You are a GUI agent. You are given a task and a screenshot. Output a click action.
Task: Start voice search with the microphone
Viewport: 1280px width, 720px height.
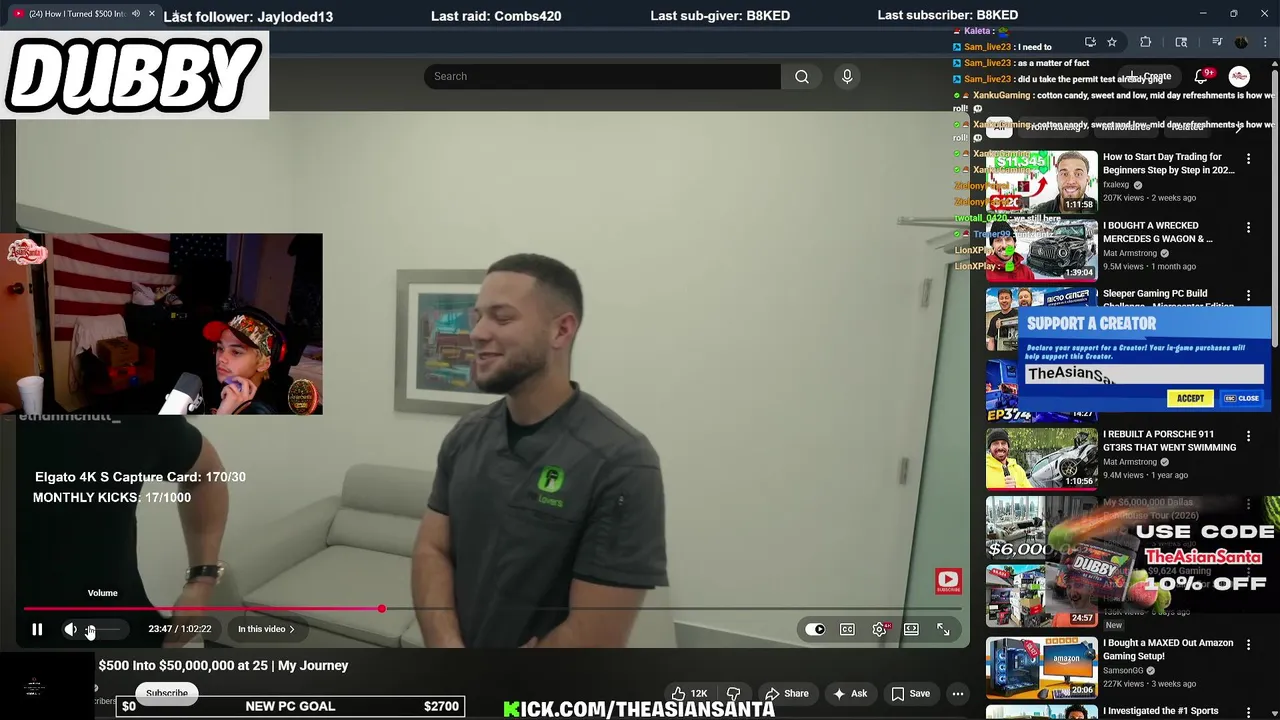pos(847,76)
